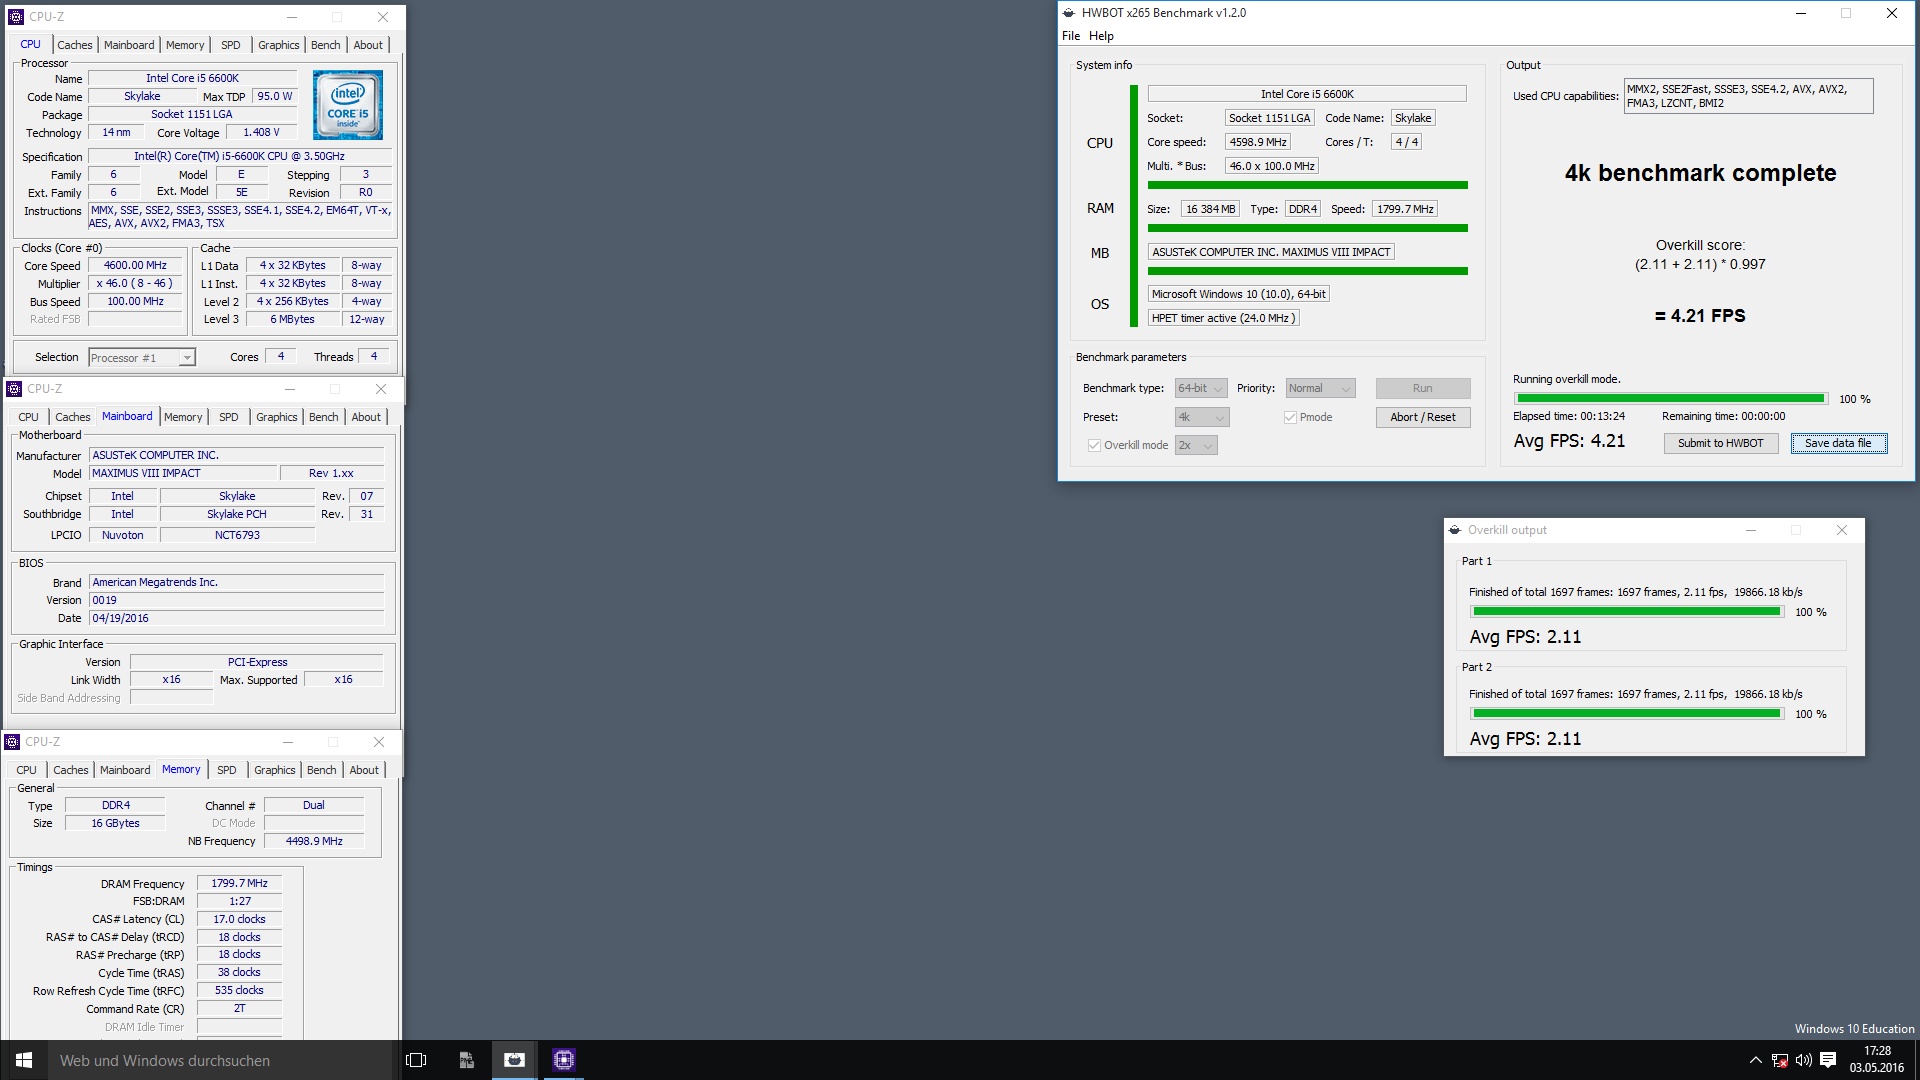Click the CAS# Latency 17.0 clocks value
1920x1080 pixels.
[x=240, y=920]
